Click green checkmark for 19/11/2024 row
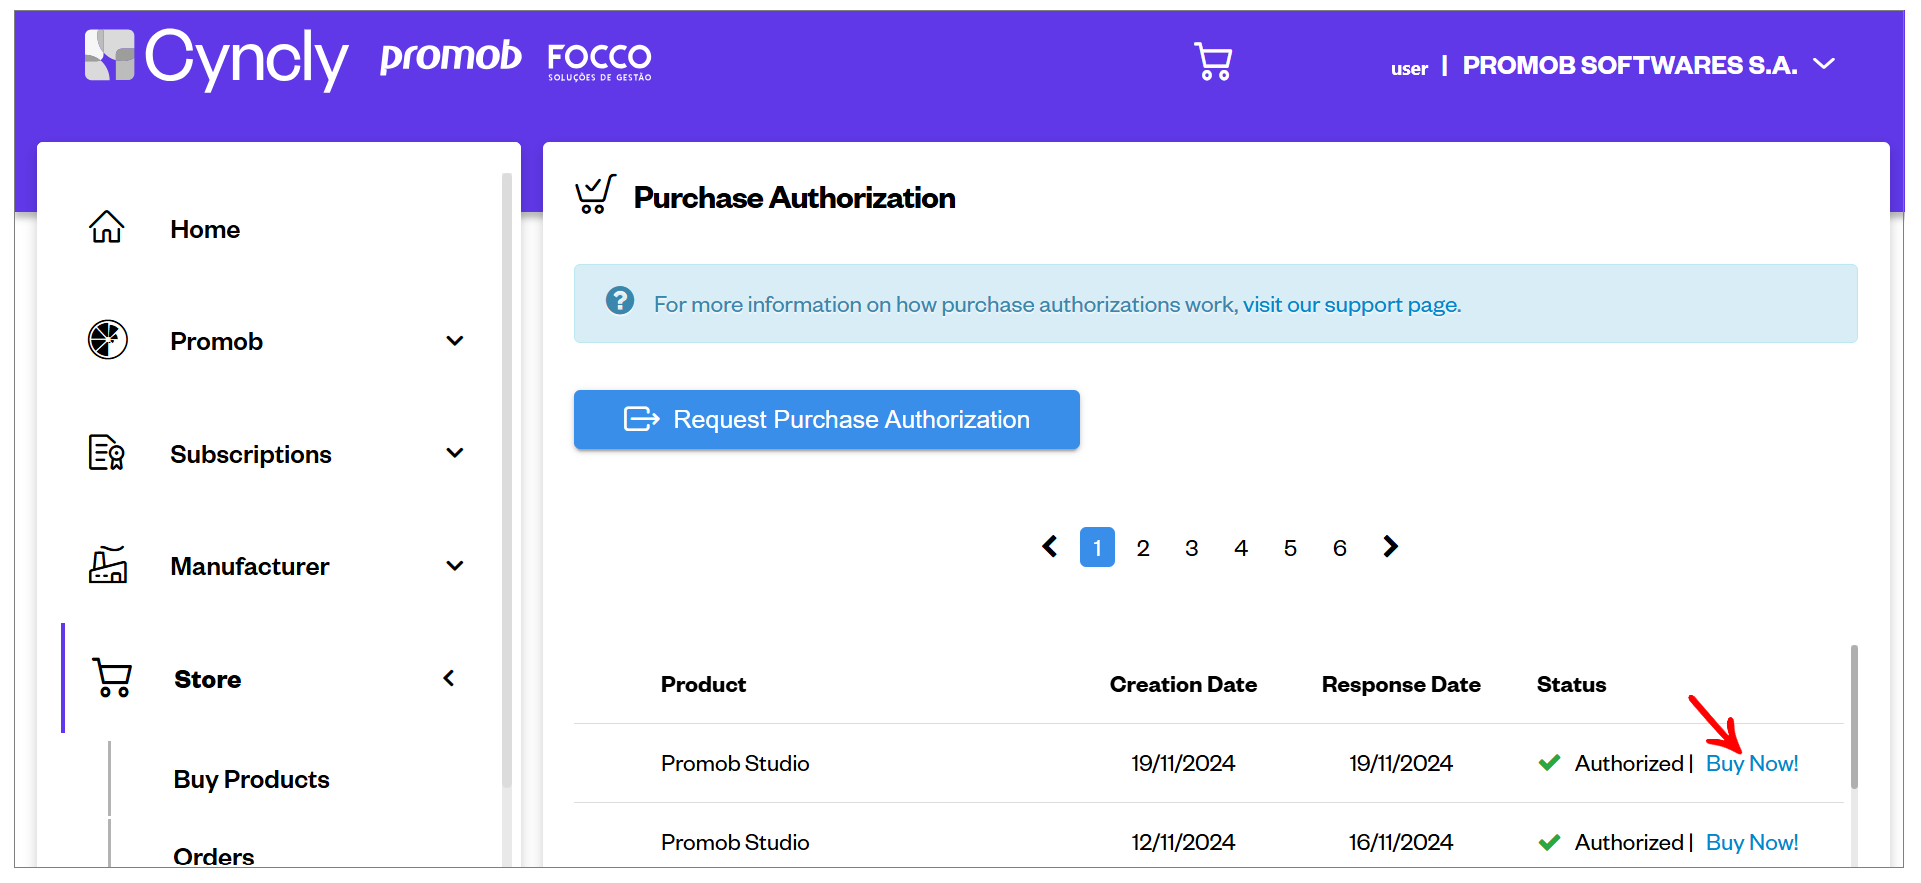The image size is (1921, 883). tap(1550, 763)
